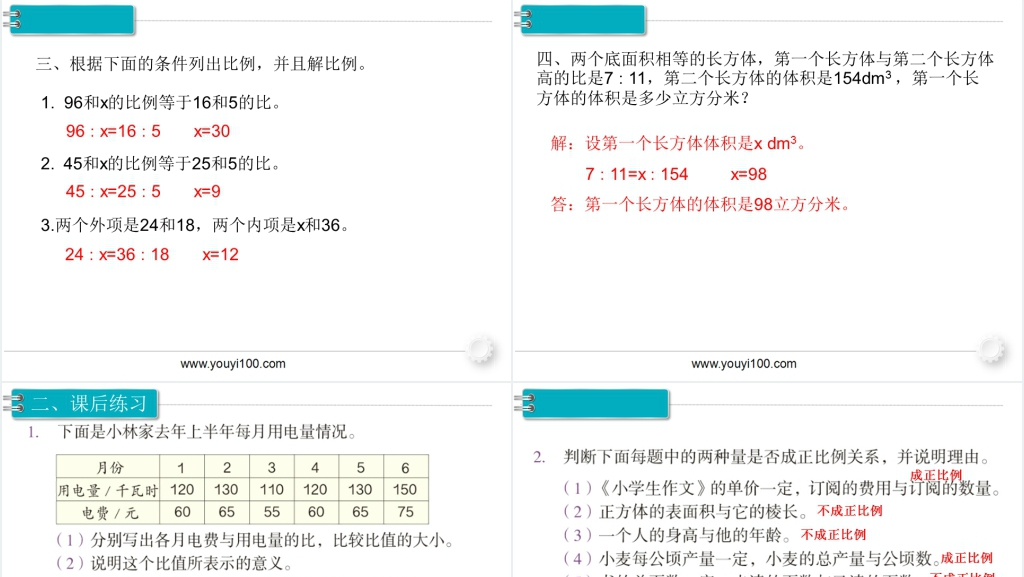Click sub-question （1）分别写出各月电费与用电量的比
The width and height of the screenshot is (1024, 577).
coord(255,540)
